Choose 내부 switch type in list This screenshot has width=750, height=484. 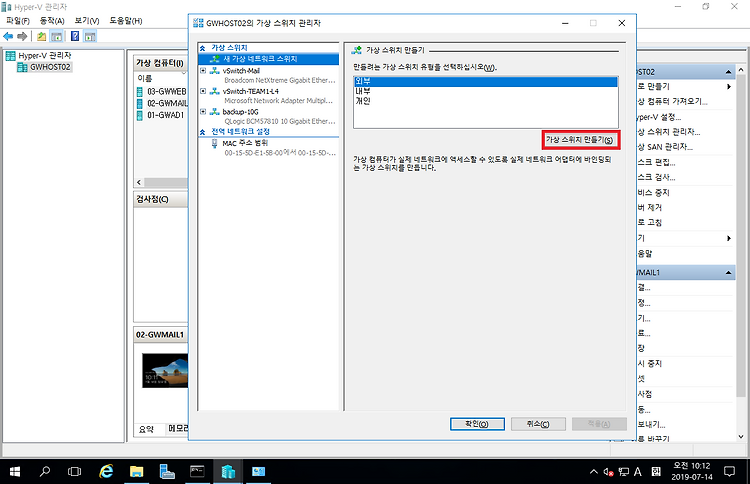click(x=485, y=91)
